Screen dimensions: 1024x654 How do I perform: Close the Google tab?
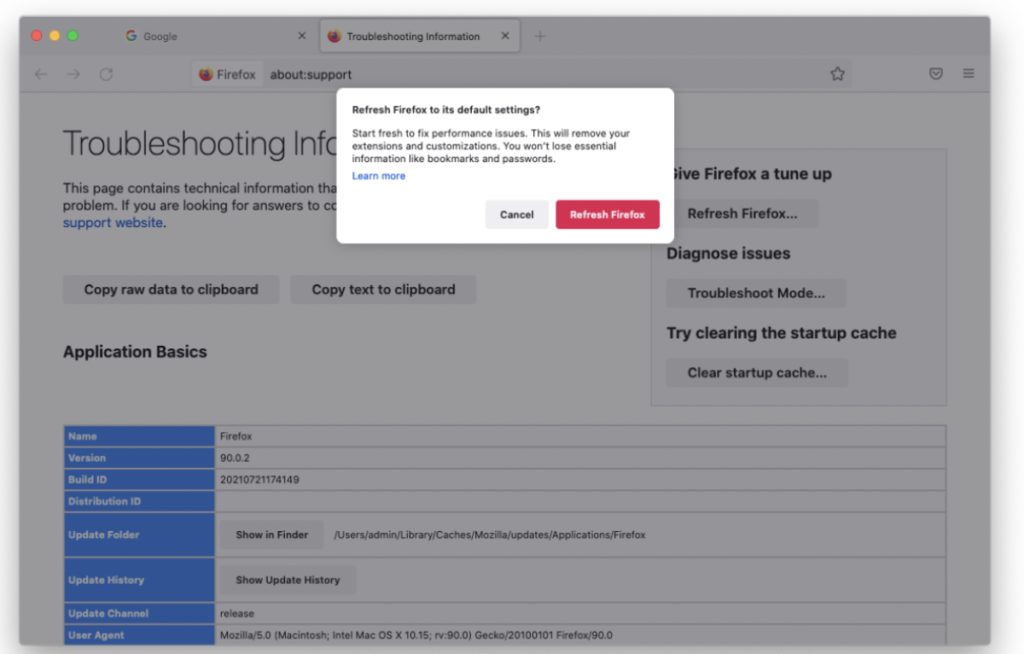click(x=302, y=36)
